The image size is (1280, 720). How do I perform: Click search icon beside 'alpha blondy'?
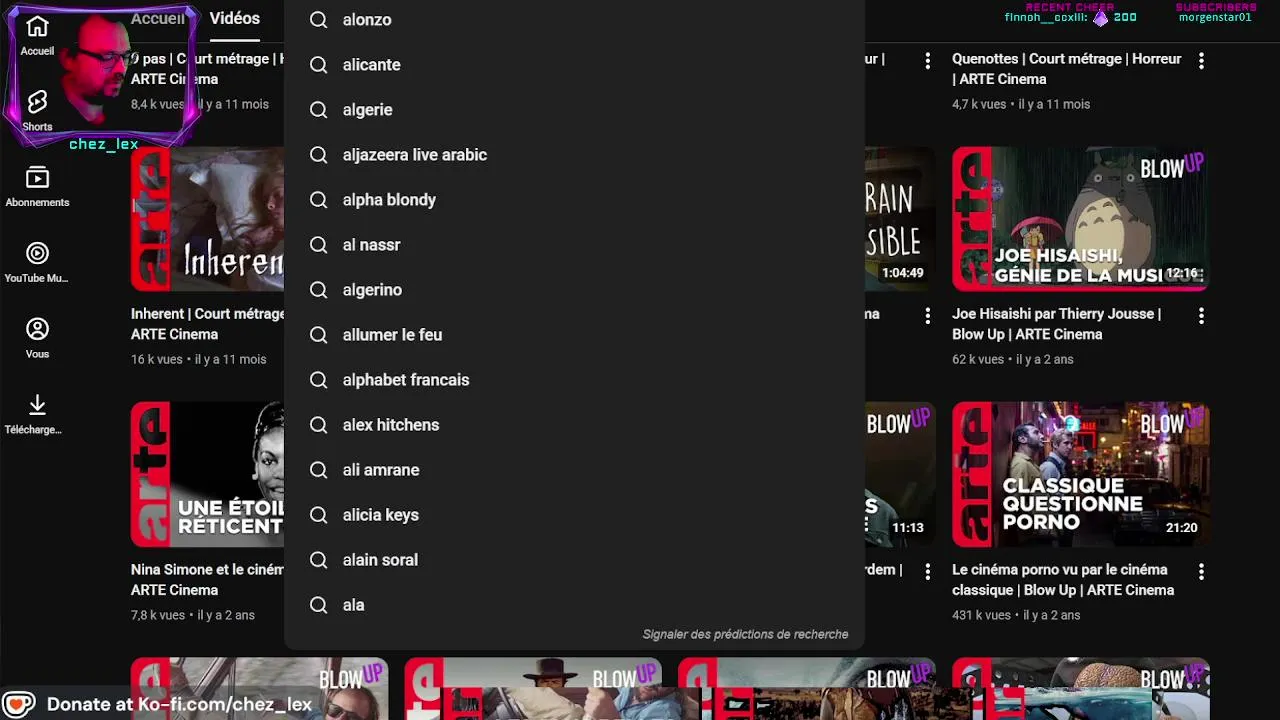pyautogui.click(x=319, y=200)
